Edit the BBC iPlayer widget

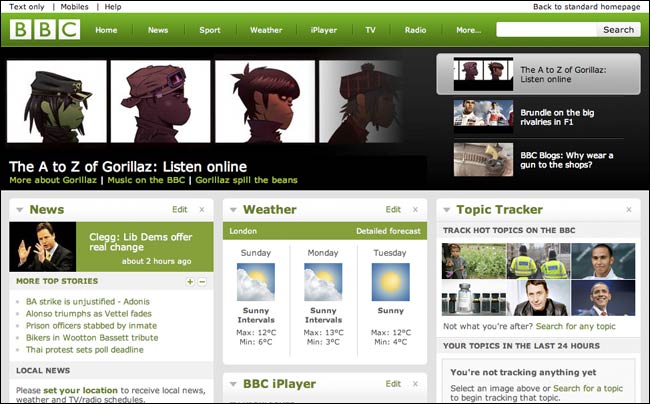(393, 384)
